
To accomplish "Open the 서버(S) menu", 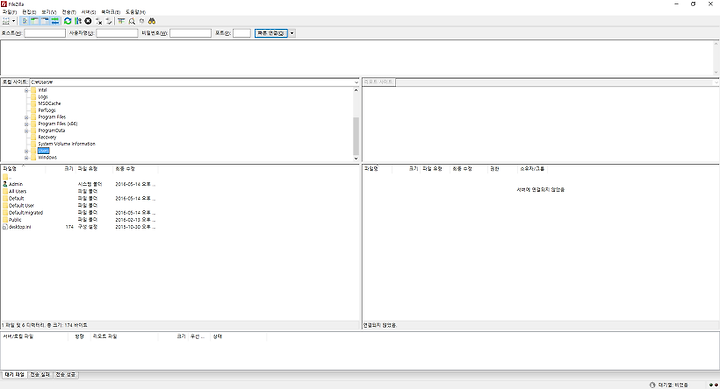I will [x=89, y=12].
